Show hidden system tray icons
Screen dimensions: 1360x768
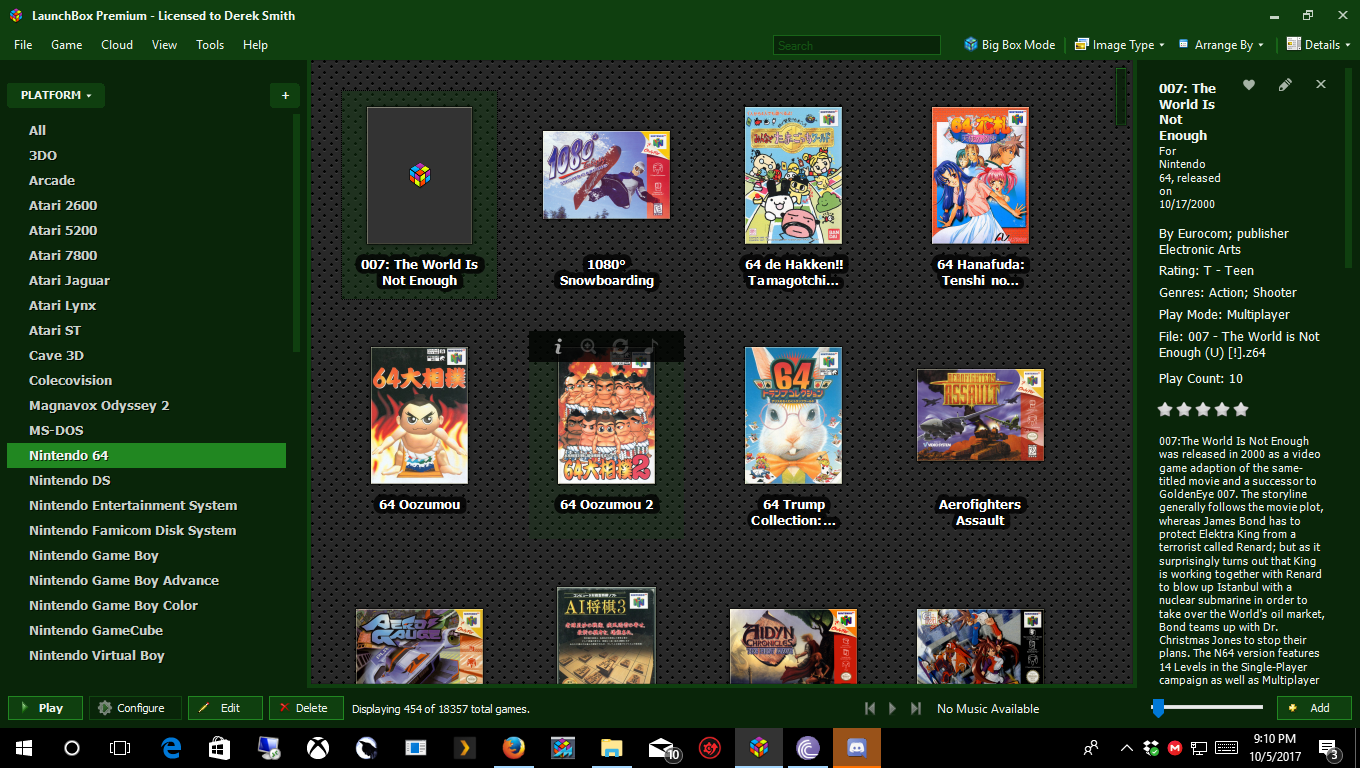1127,748
